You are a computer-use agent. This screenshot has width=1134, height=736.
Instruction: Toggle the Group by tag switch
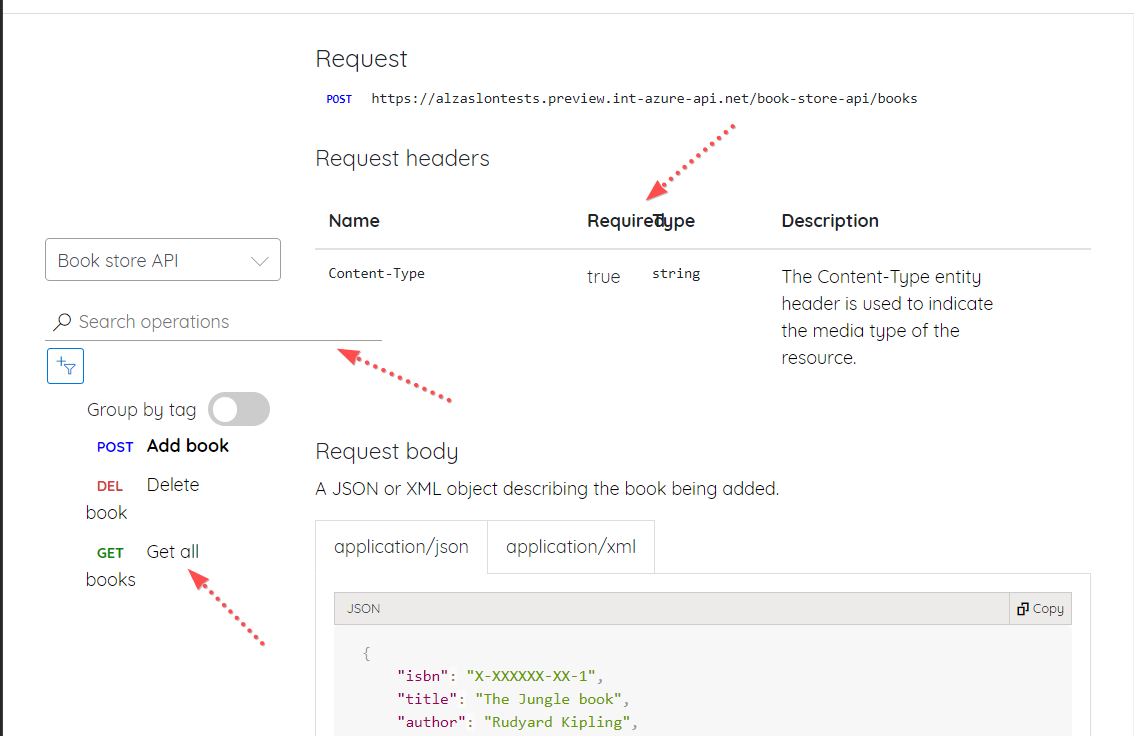[239, 409]
